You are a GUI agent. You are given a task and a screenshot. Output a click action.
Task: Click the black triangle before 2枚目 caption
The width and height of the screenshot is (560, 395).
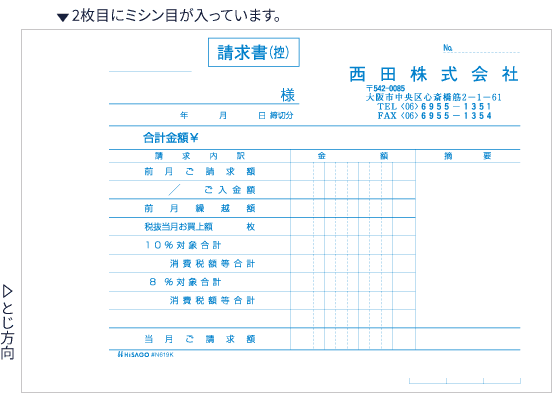[63, 18]
